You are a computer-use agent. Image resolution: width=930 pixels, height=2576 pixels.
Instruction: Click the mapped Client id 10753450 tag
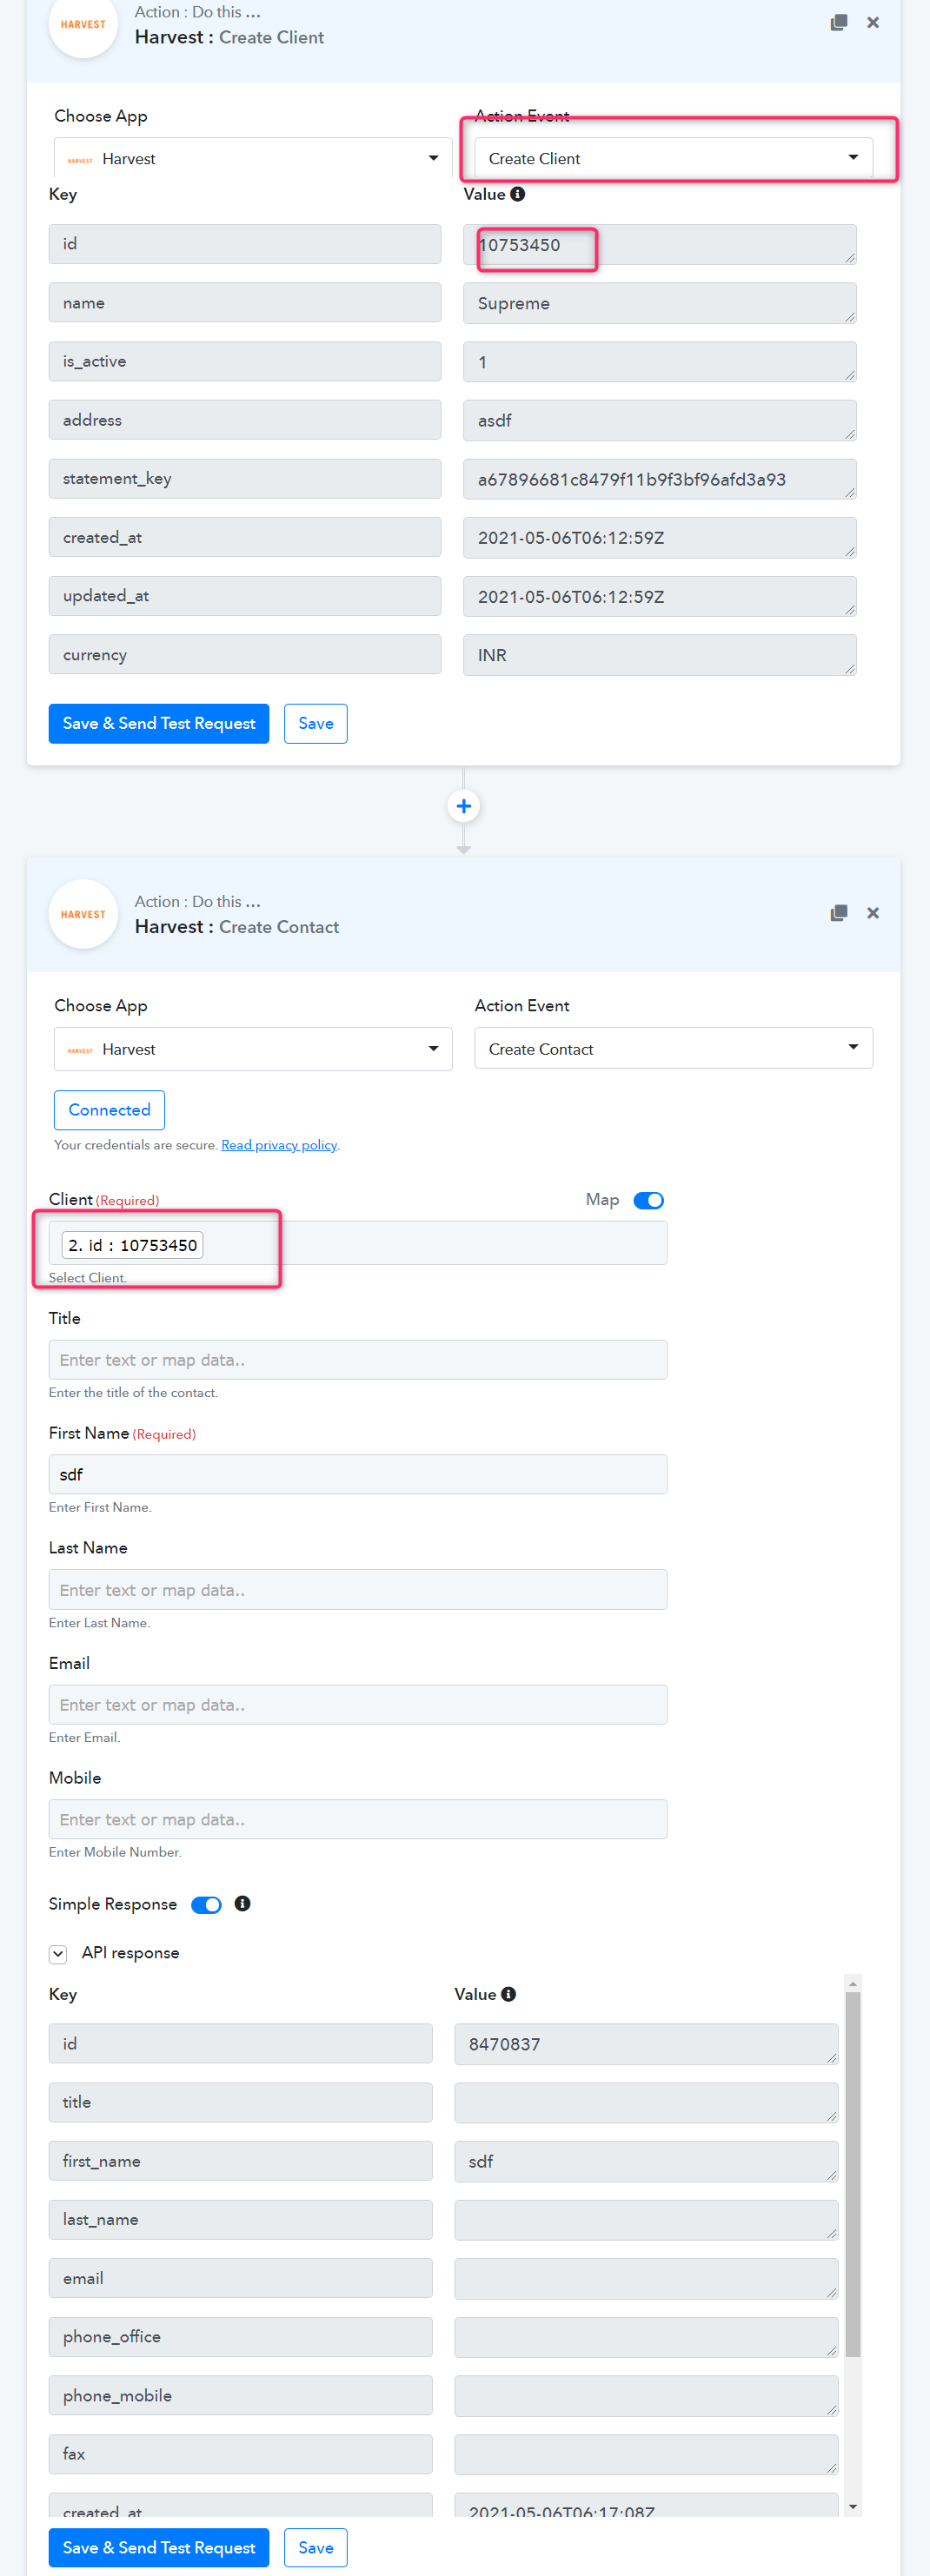[x=133, y=1245]
